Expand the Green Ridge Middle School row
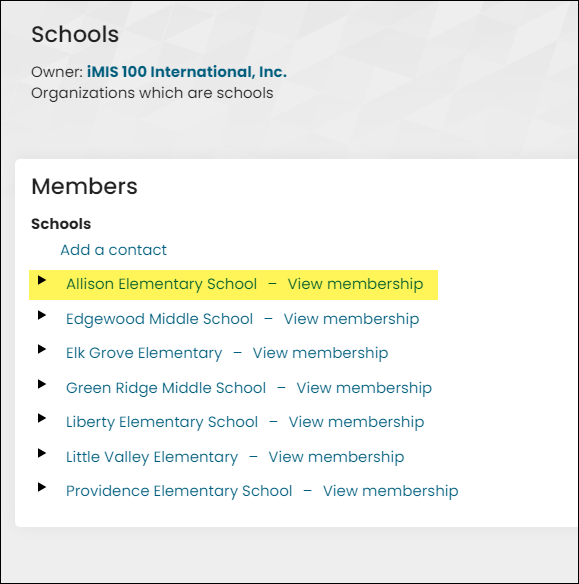The height and width of the screenshot is (584, 579). [x=42, y=384]
